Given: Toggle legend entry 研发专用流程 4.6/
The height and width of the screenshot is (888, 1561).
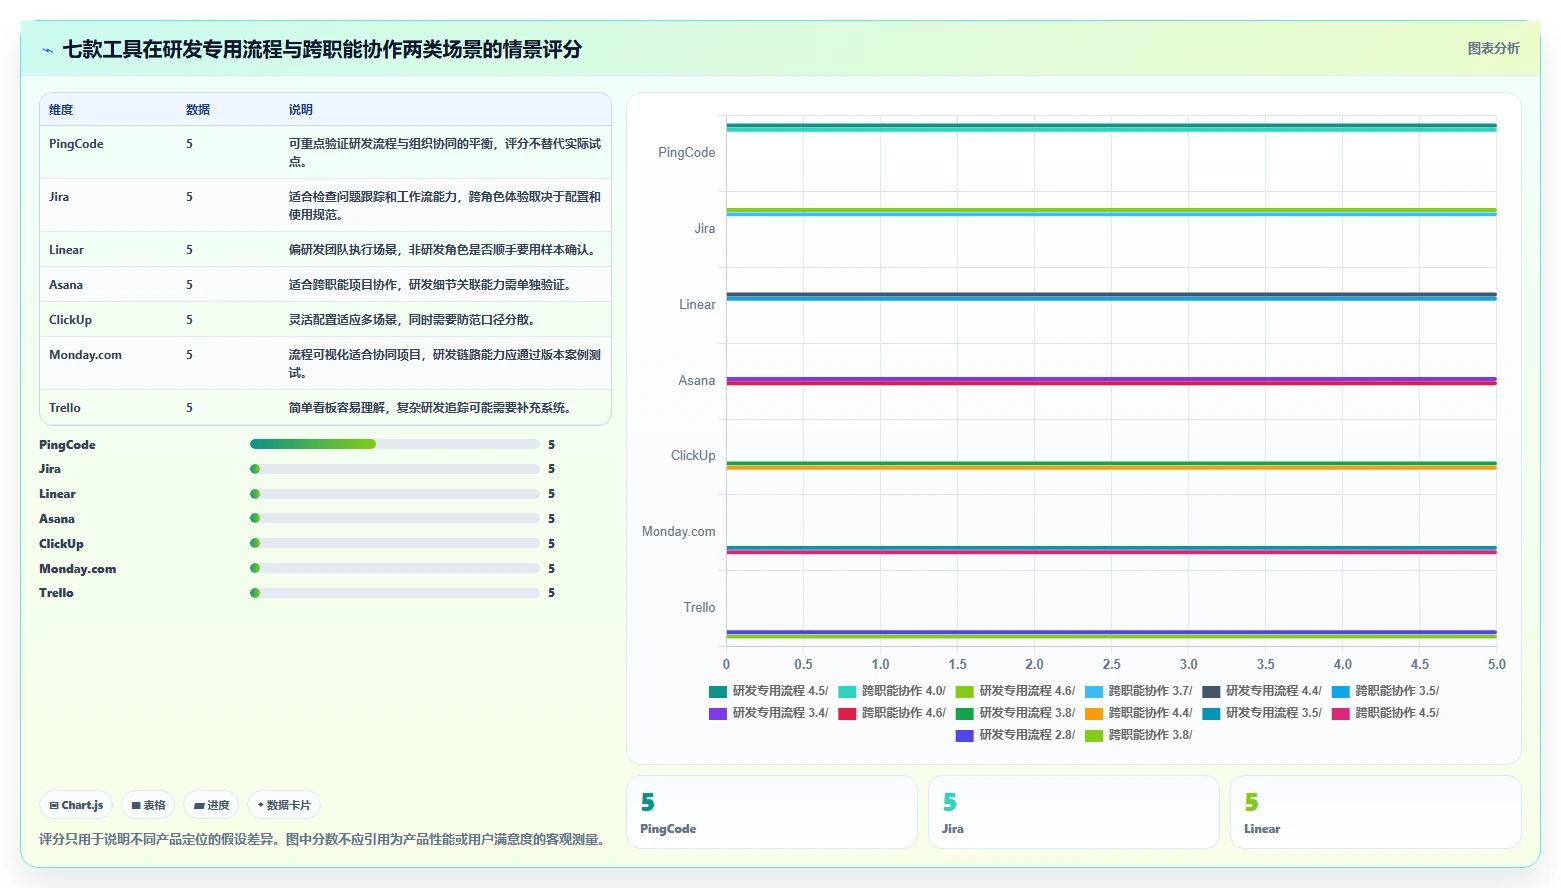Looking at the screenshot, I should click(x=1015, y=691).
